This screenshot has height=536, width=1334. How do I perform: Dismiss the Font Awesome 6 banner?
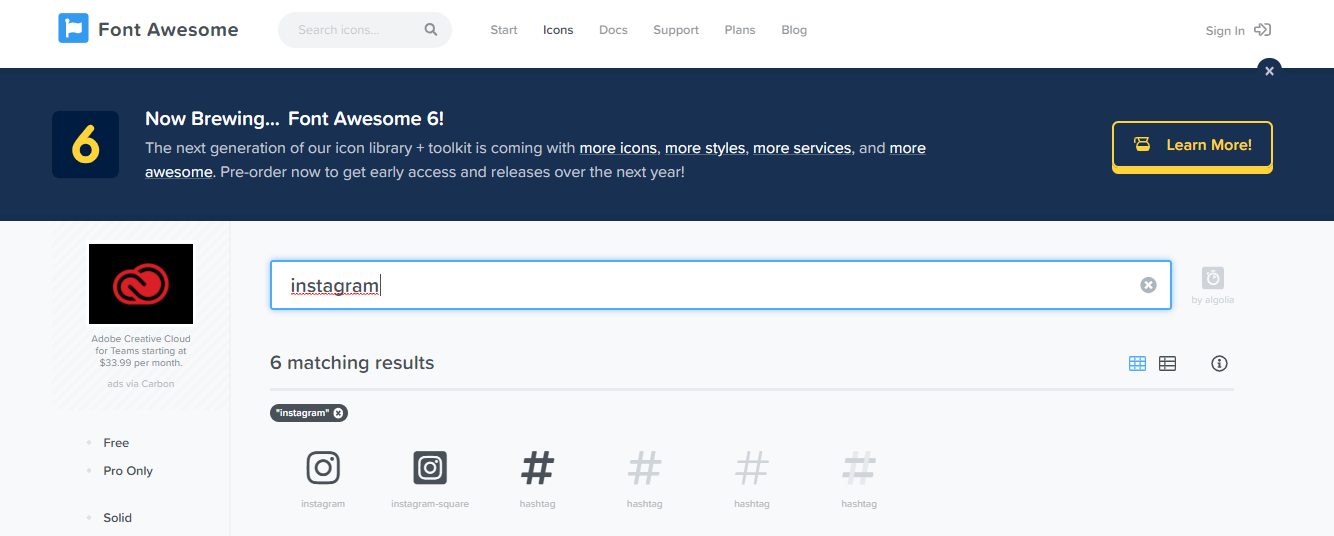[x=1269, y=71]
